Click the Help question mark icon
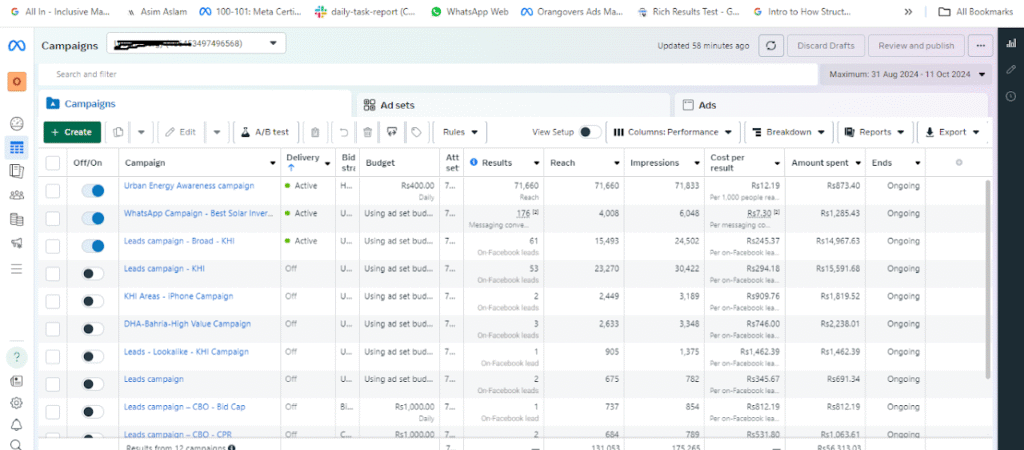The image size is (1024, 450). click(x=16, y=357)
